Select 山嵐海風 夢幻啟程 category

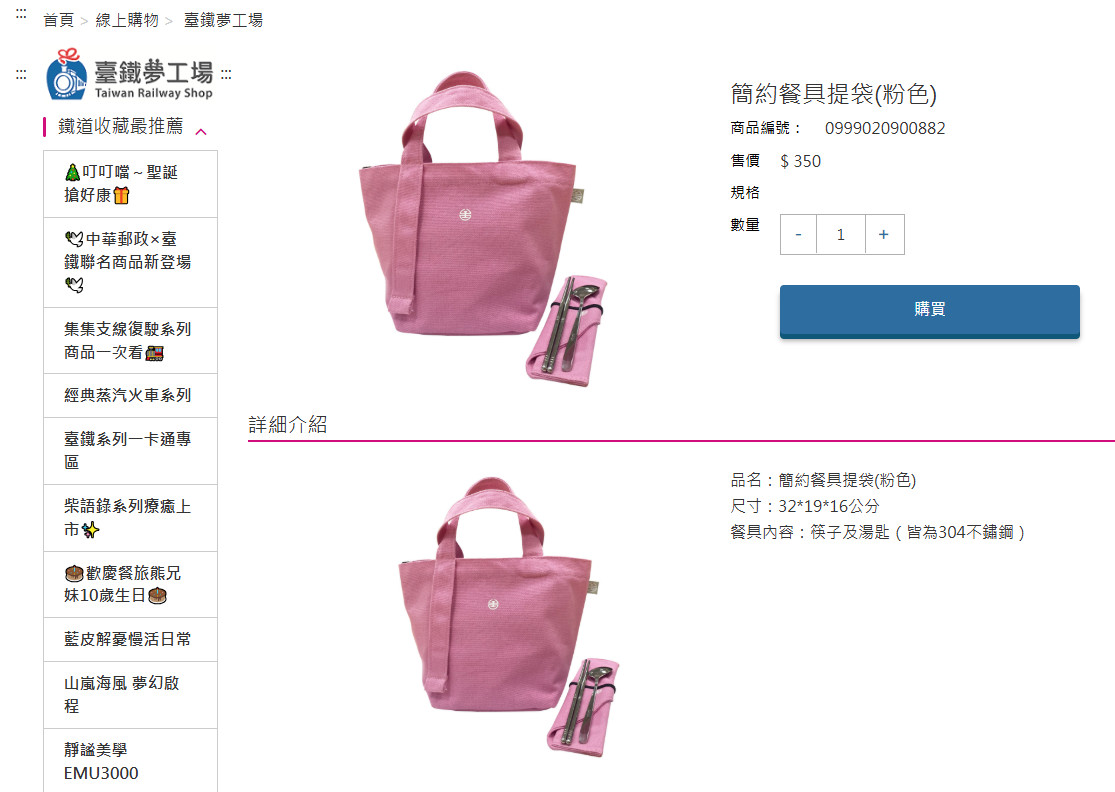click(x=130, y=695)
